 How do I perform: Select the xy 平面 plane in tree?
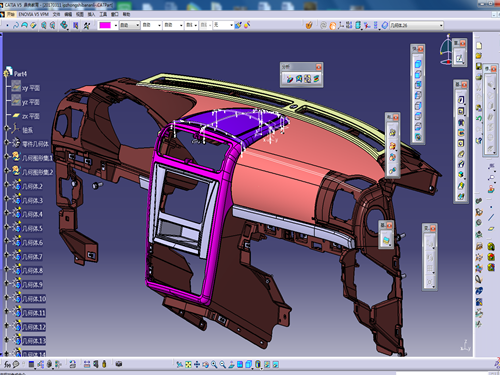(31, 88)
